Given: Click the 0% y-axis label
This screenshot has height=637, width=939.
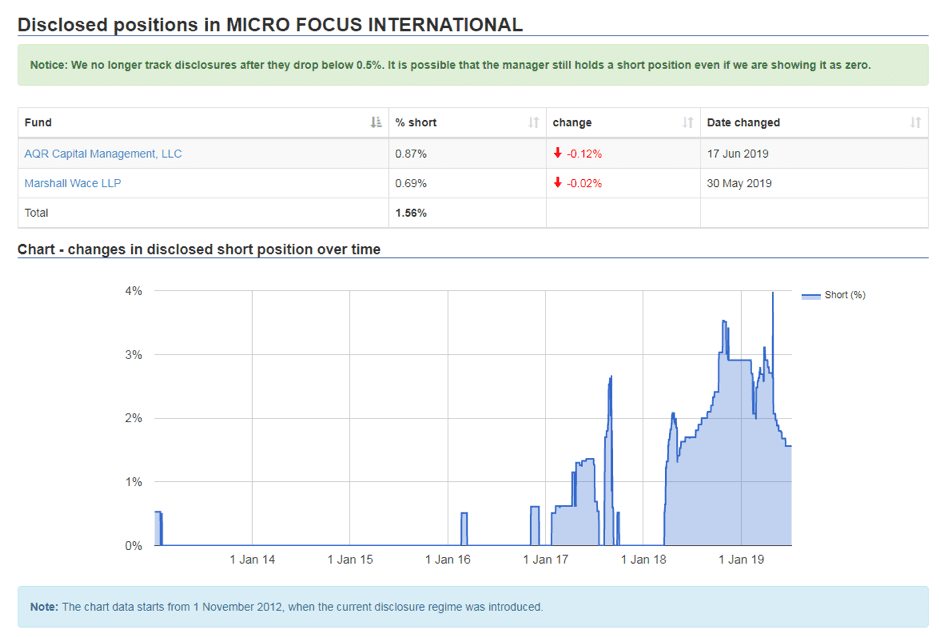Looking at the screenshot, I should tap(134, 546).
